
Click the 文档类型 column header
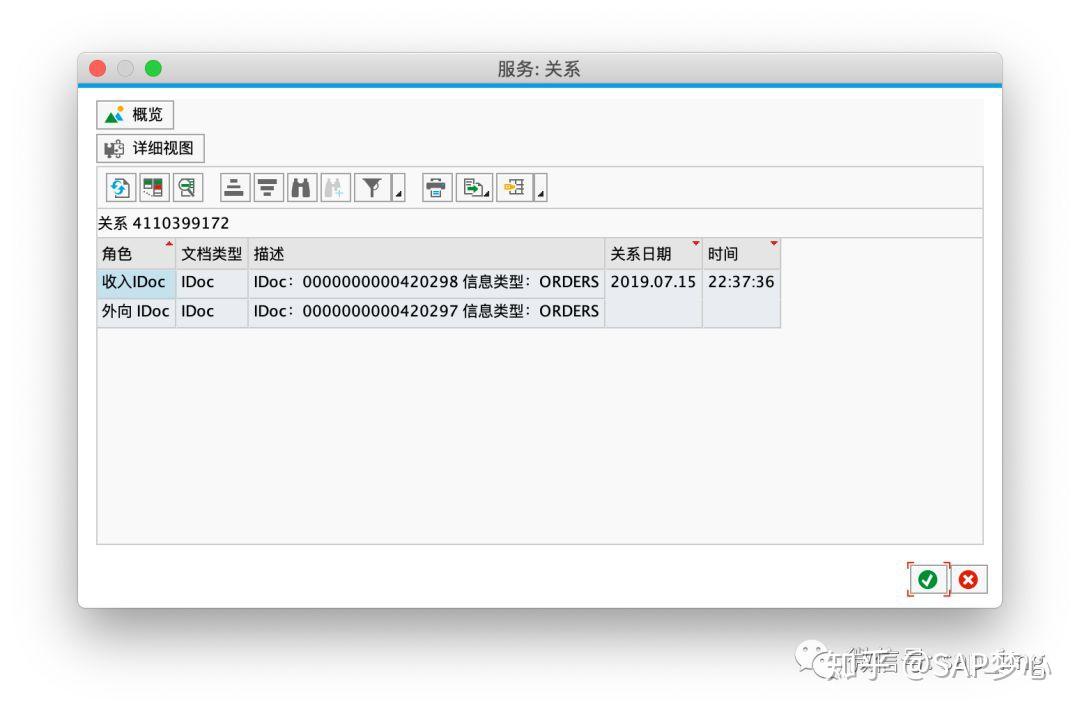211,254
